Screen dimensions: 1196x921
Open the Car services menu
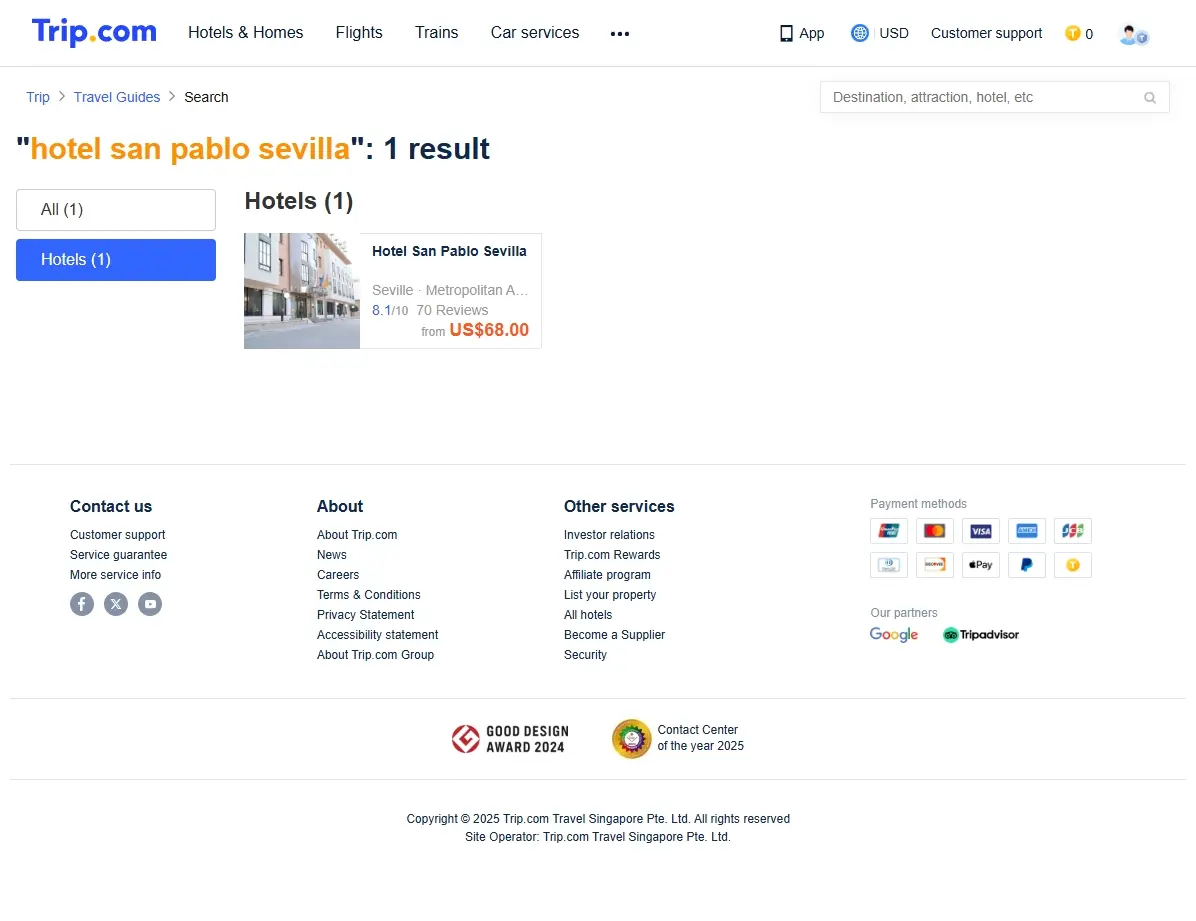[535, 33]
